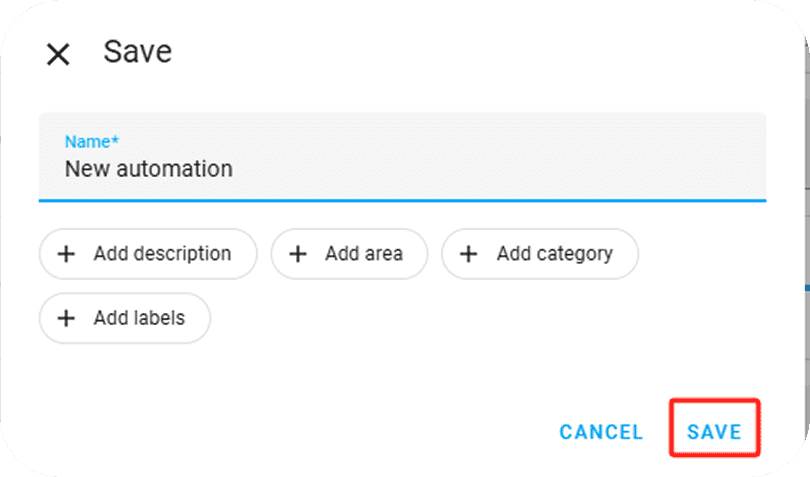Click the blue Name* field label

coord(91,141)
